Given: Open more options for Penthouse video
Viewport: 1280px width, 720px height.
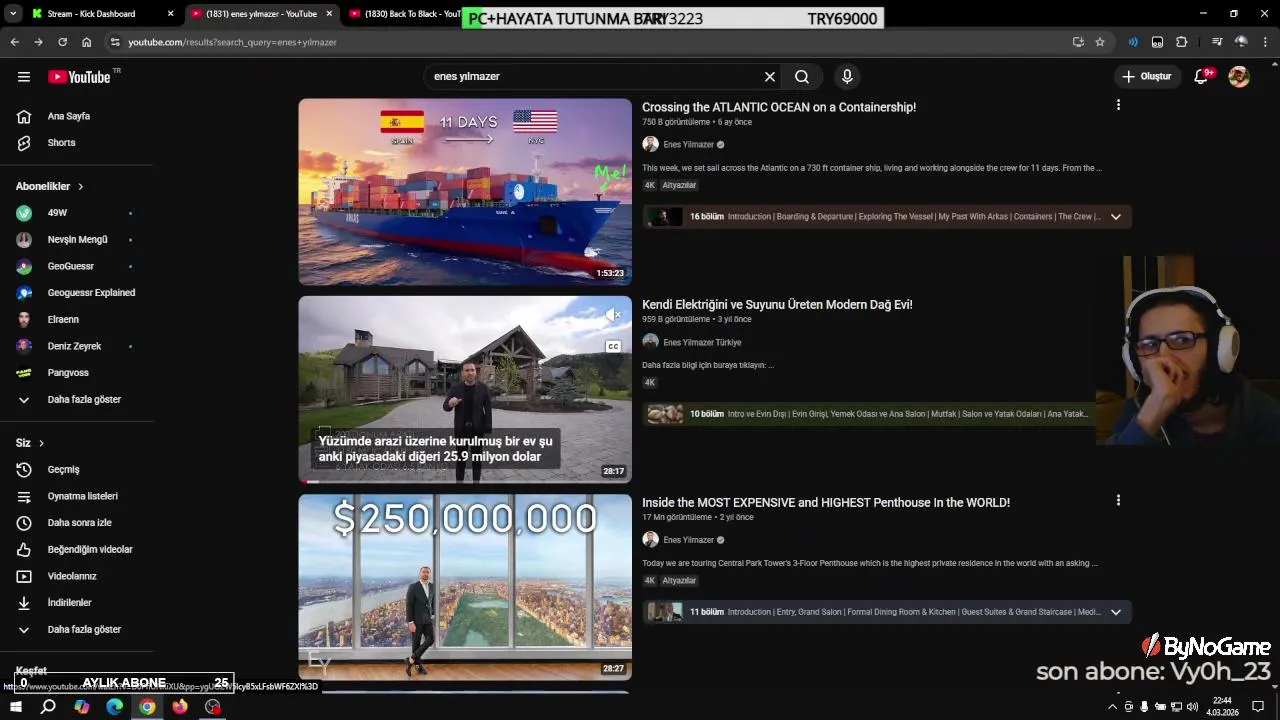Looking at the screenshot, I should [1118, 500].
